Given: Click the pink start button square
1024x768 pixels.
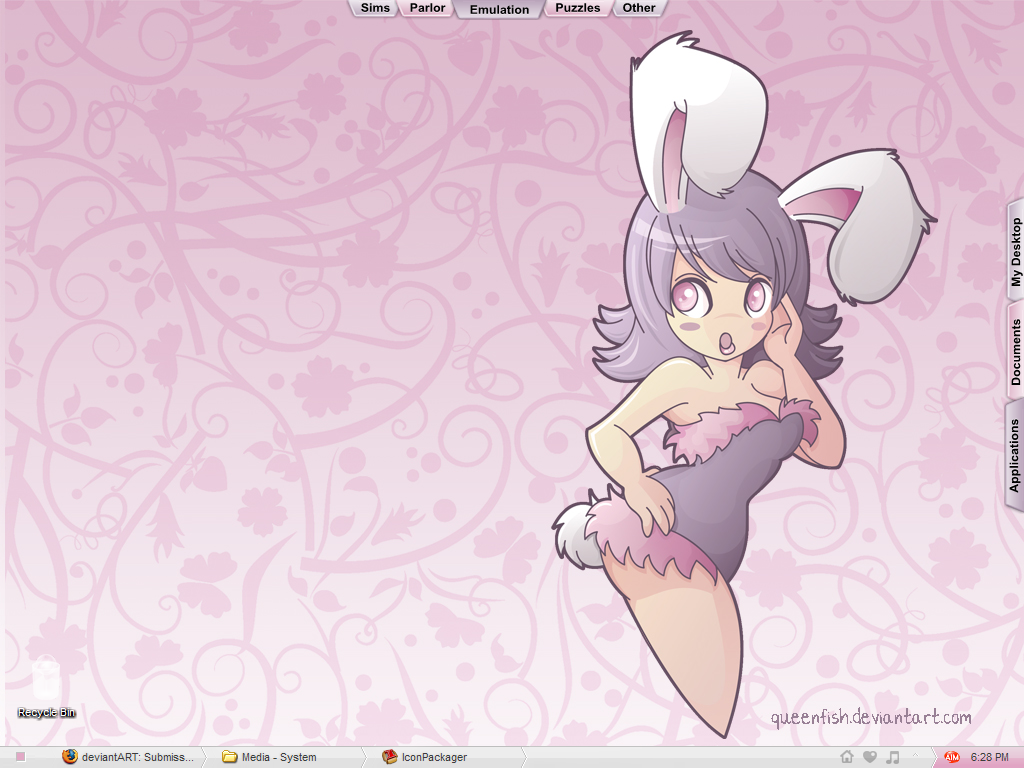Looking at the screenshot, I should (x=20, y=756).
